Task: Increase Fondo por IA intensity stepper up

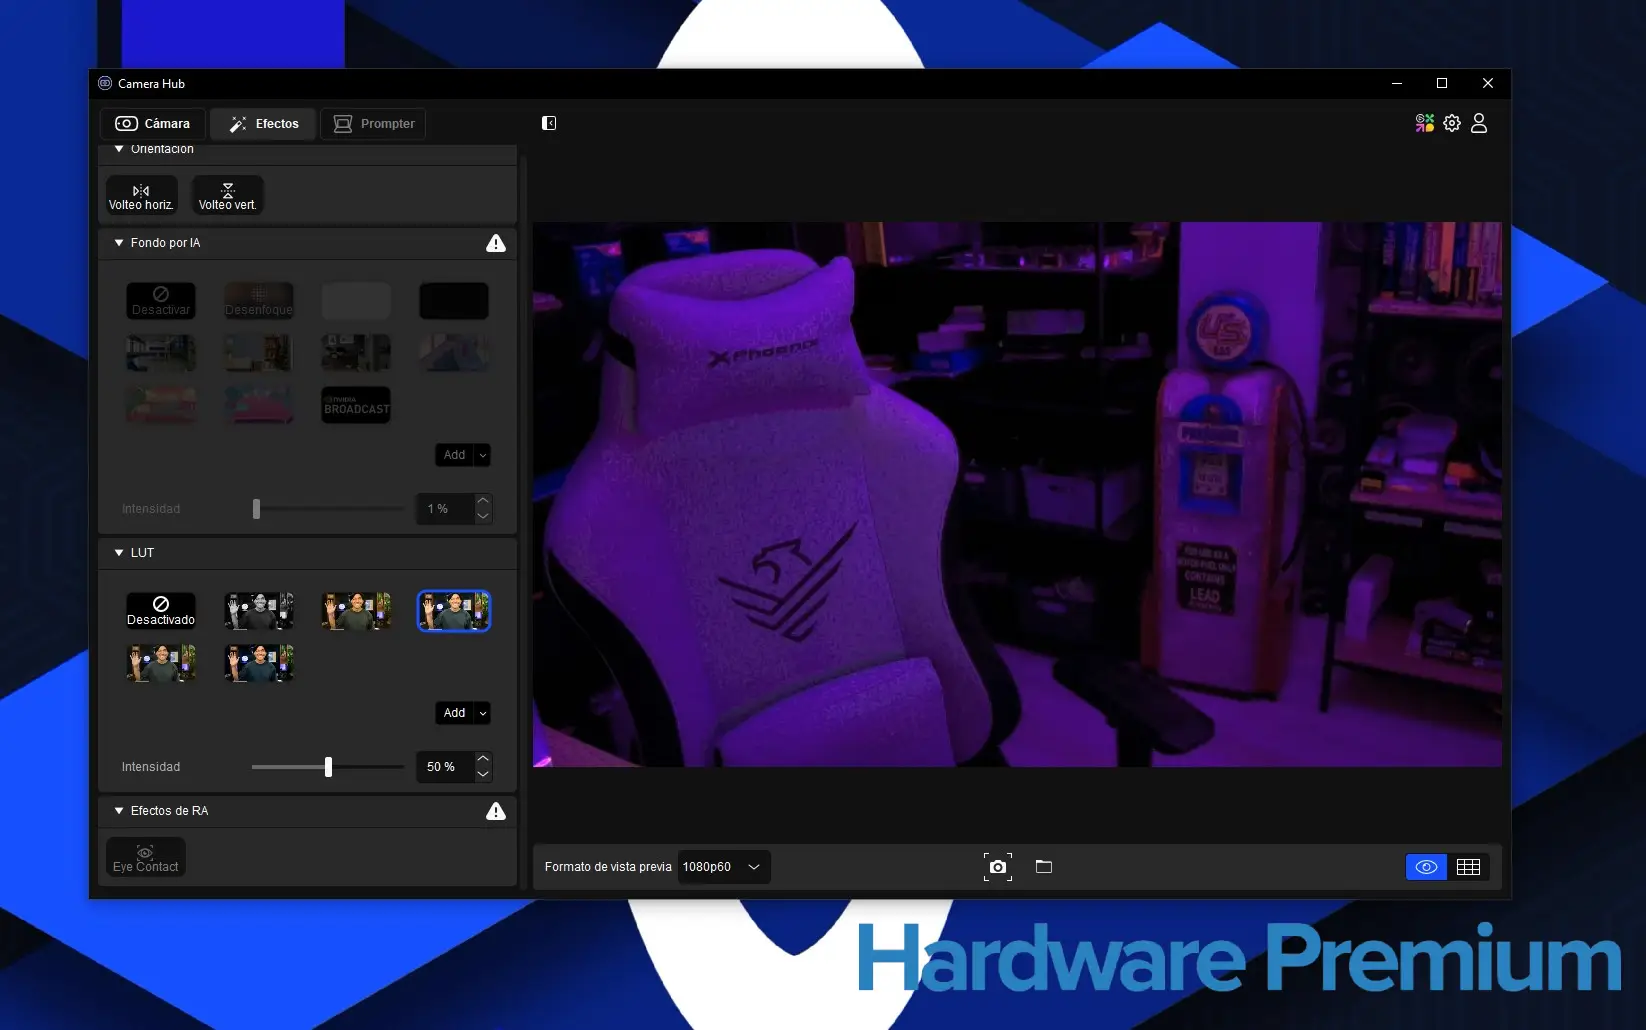Action: tap(483, 501)
